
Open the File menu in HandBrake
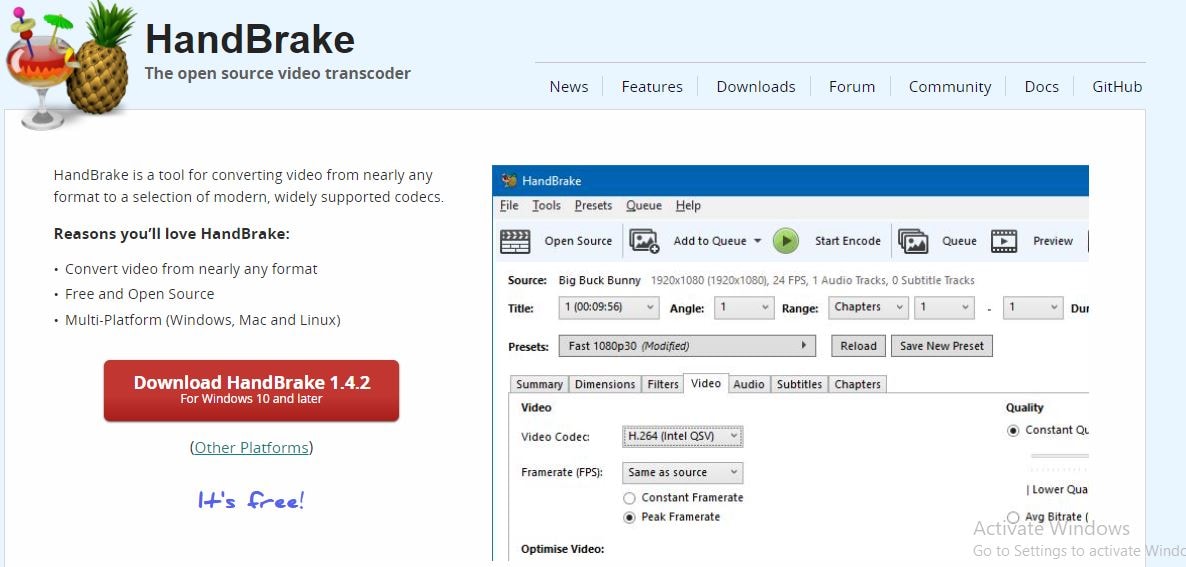pos(509,206)
